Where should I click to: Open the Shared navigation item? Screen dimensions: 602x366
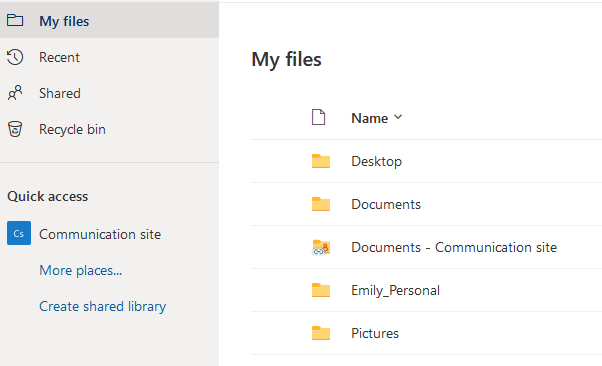click(x=109, y=93)
